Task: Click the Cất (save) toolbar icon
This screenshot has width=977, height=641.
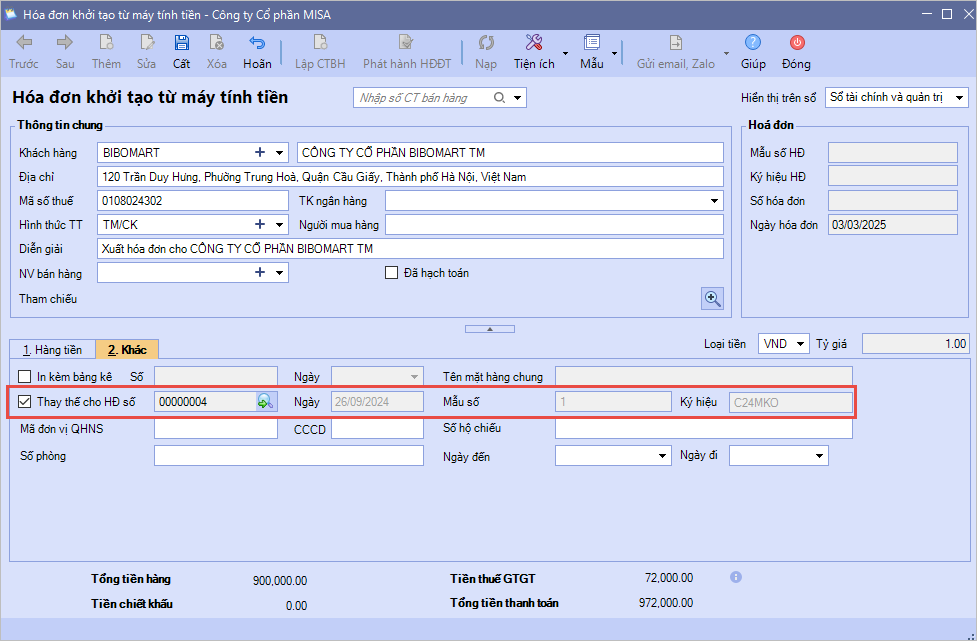Action: 181,43
